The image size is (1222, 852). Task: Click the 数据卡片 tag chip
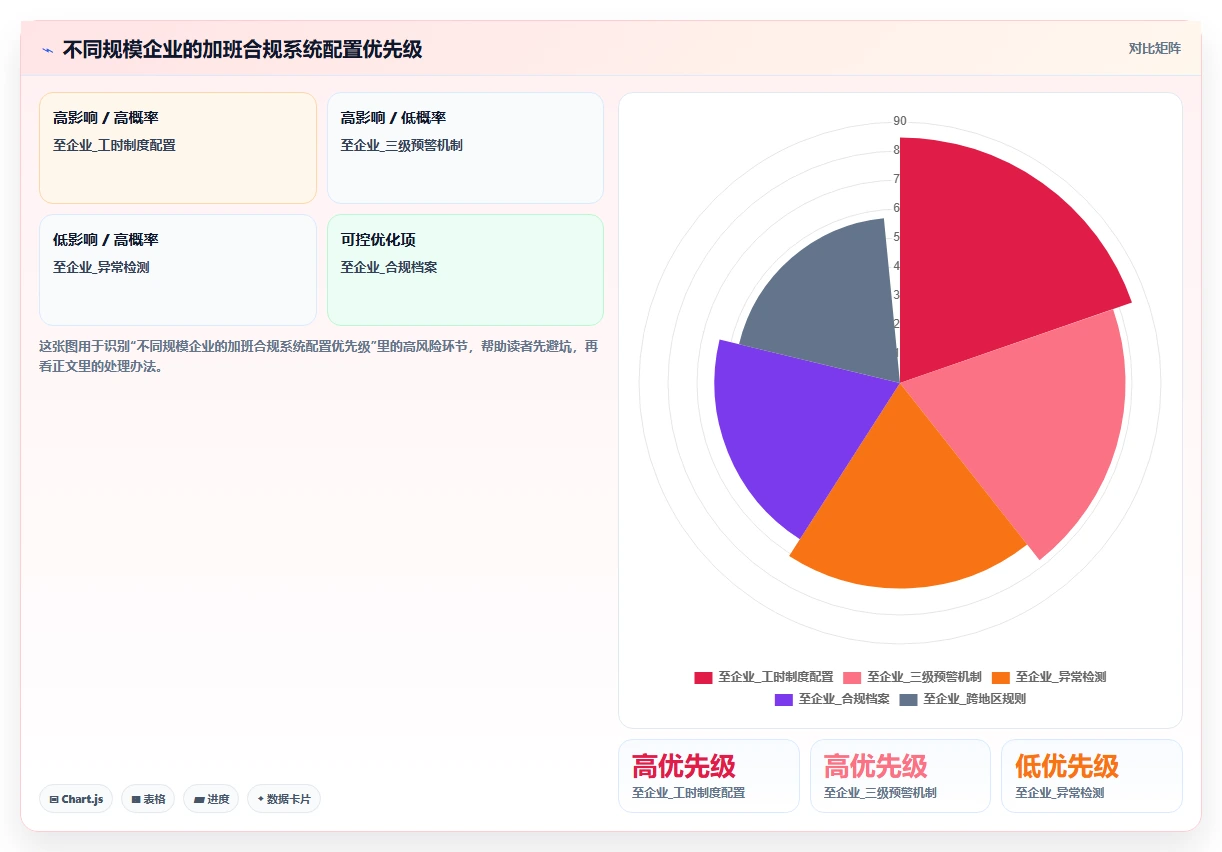tap(284, 799)
